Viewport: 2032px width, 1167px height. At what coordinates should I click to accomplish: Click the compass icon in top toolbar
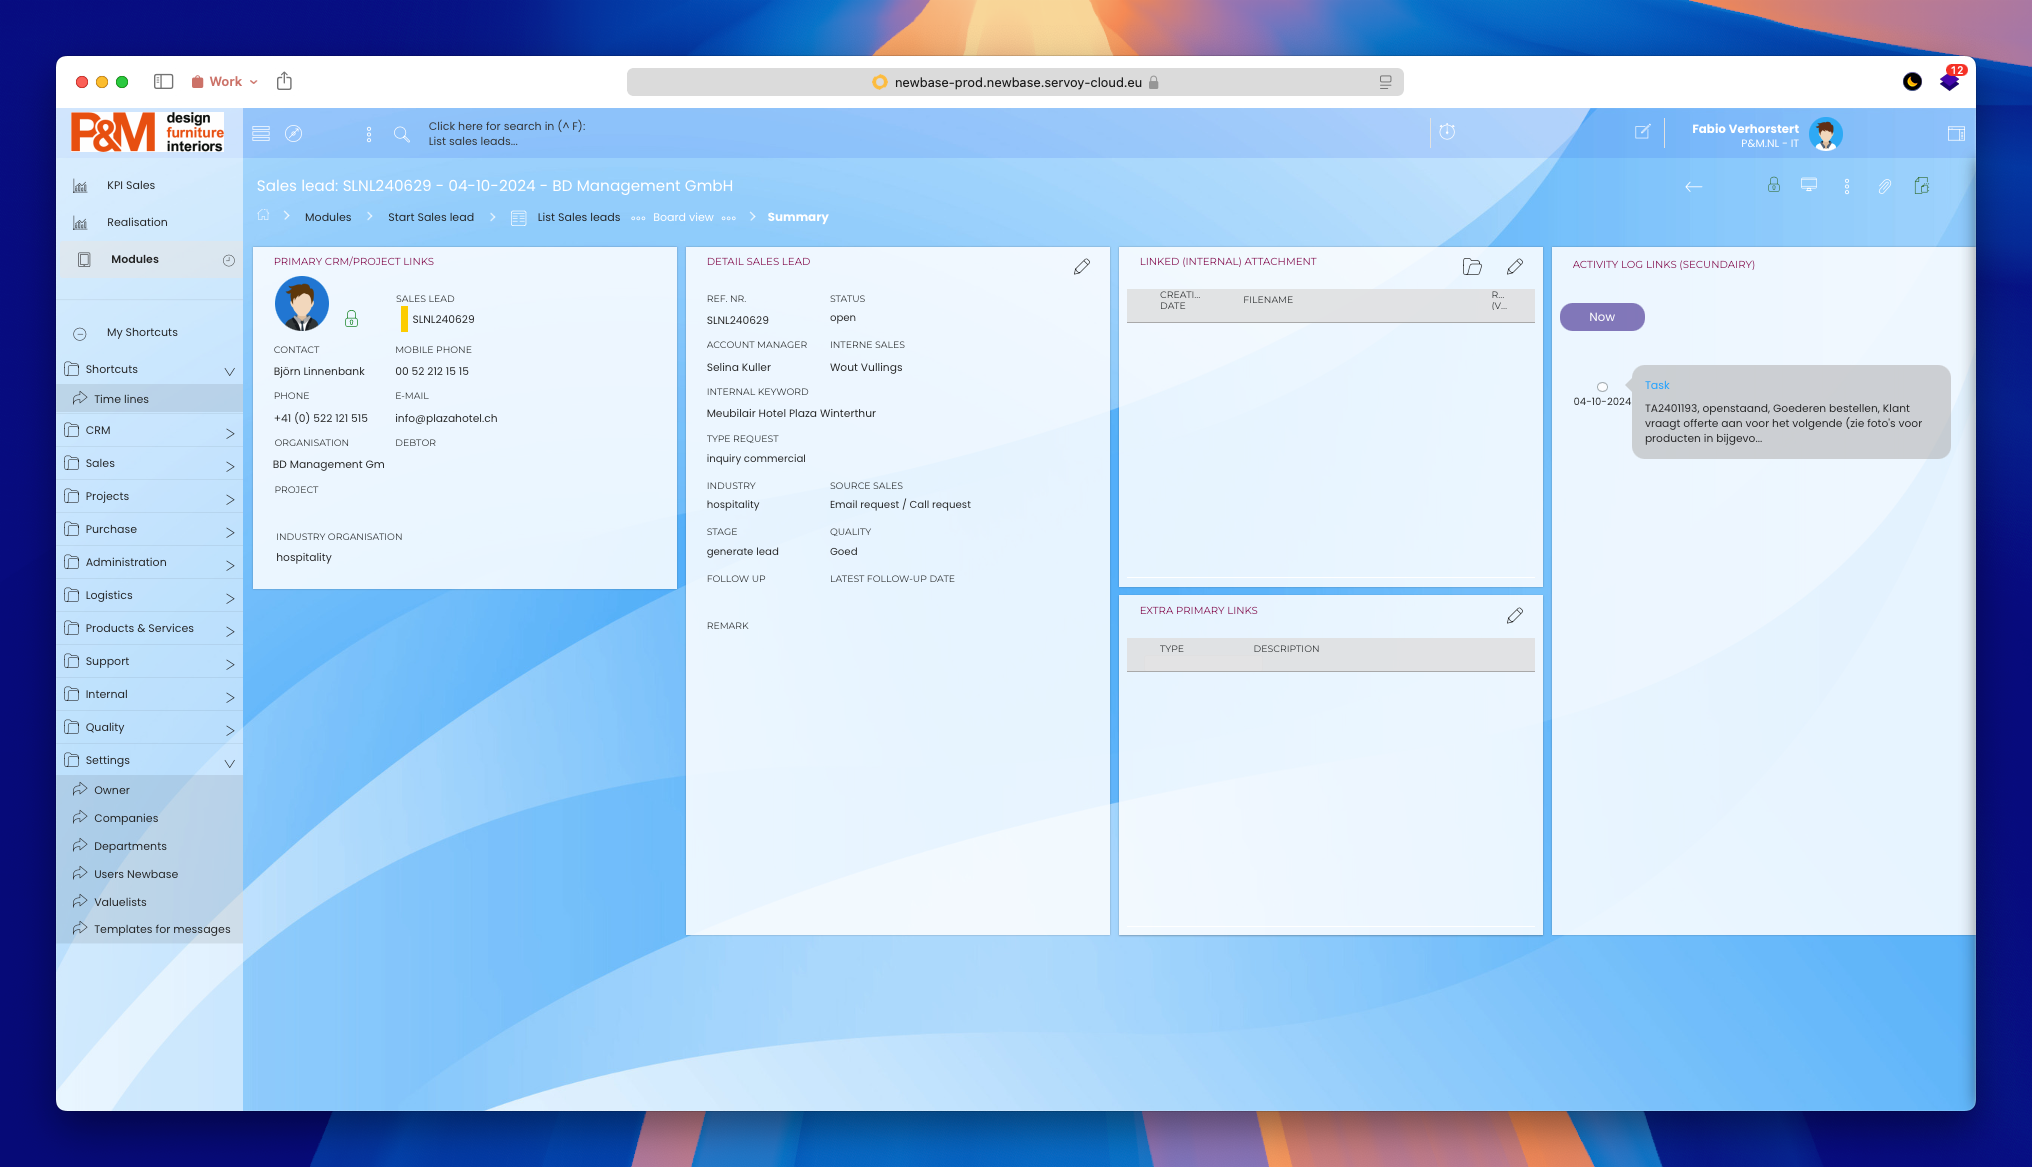point(293,134)
